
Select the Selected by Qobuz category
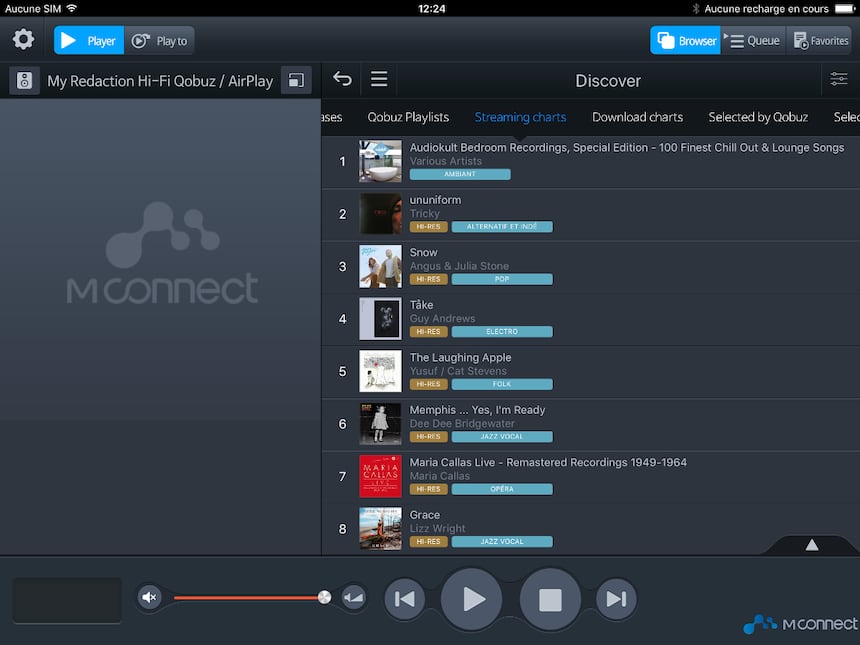tap(758, 117)
